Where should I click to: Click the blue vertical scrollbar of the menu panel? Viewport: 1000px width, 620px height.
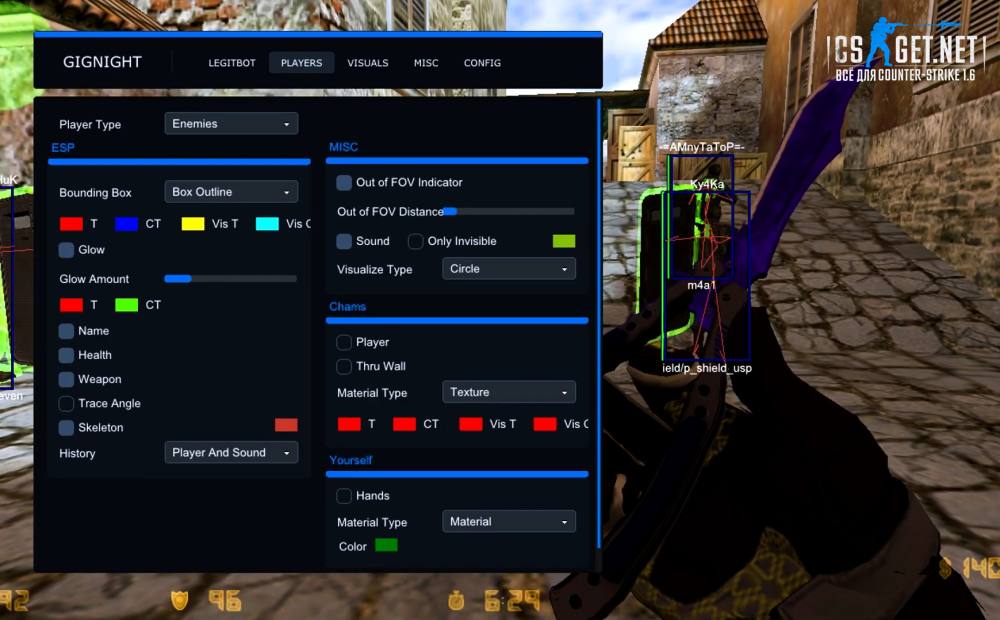(599, 323)
